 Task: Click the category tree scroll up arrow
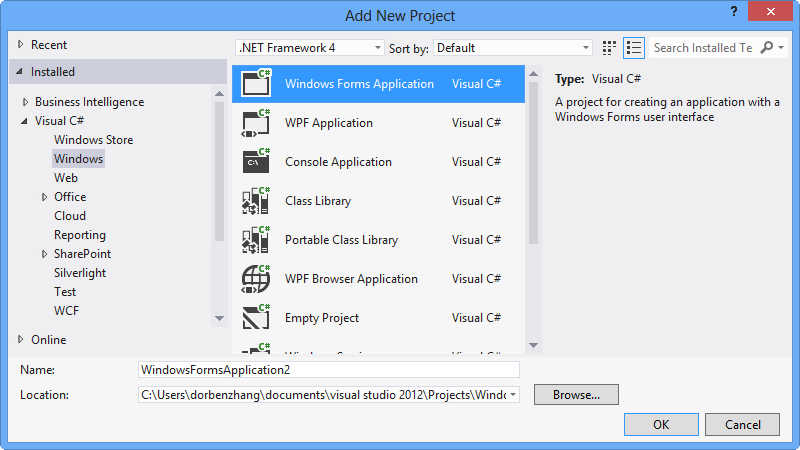219,94
